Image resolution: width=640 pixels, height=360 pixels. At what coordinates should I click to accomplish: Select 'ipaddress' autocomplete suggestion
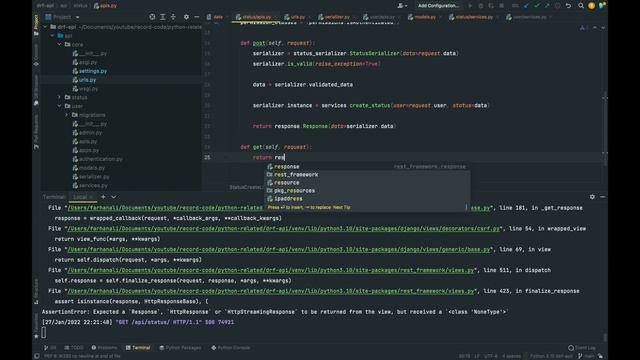[x=367, y=199]
